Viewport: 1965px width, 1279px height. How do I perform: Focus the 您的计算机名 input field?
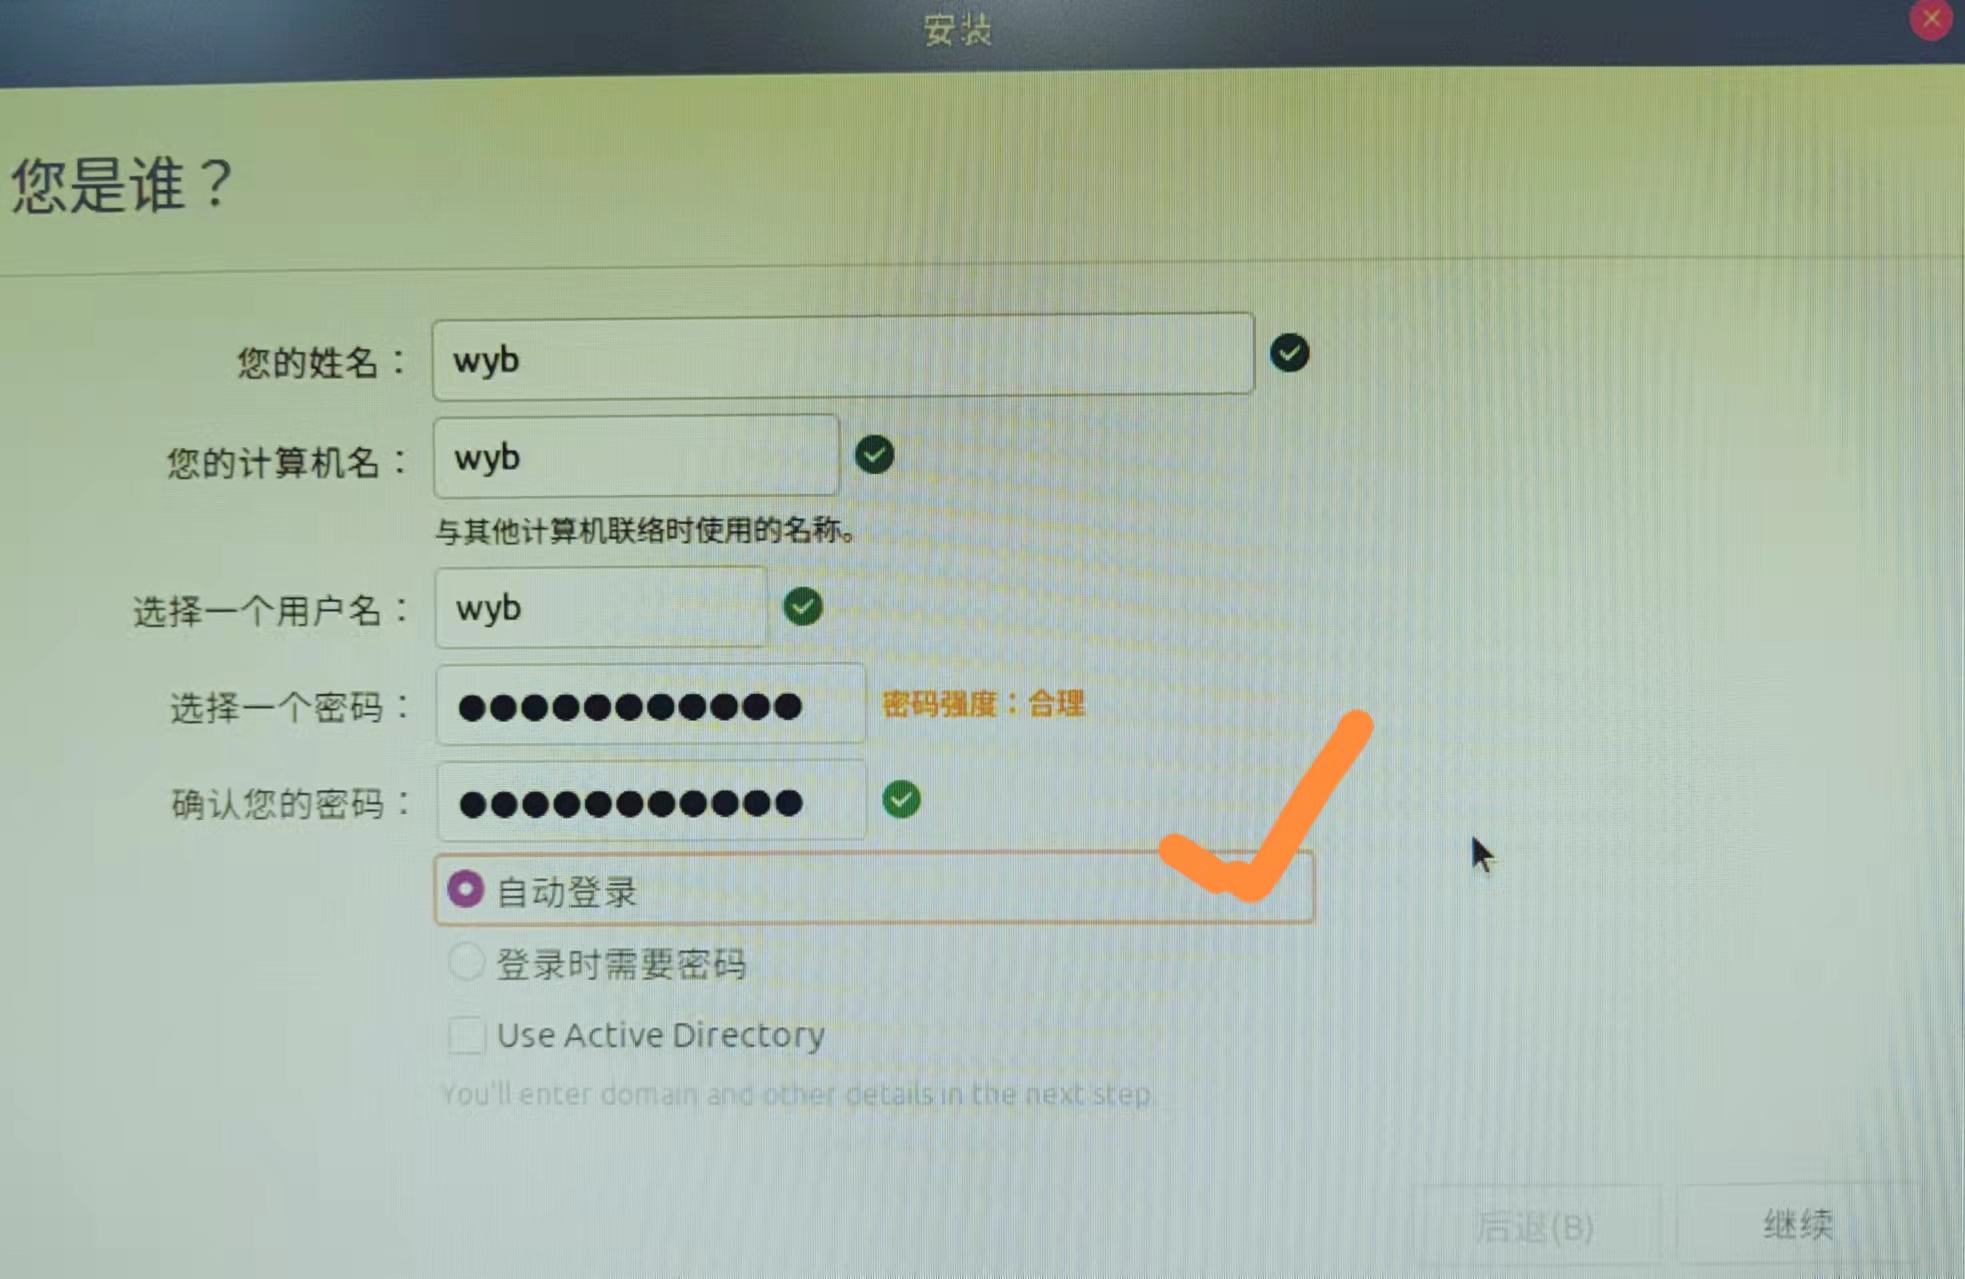tap(636, 456)
